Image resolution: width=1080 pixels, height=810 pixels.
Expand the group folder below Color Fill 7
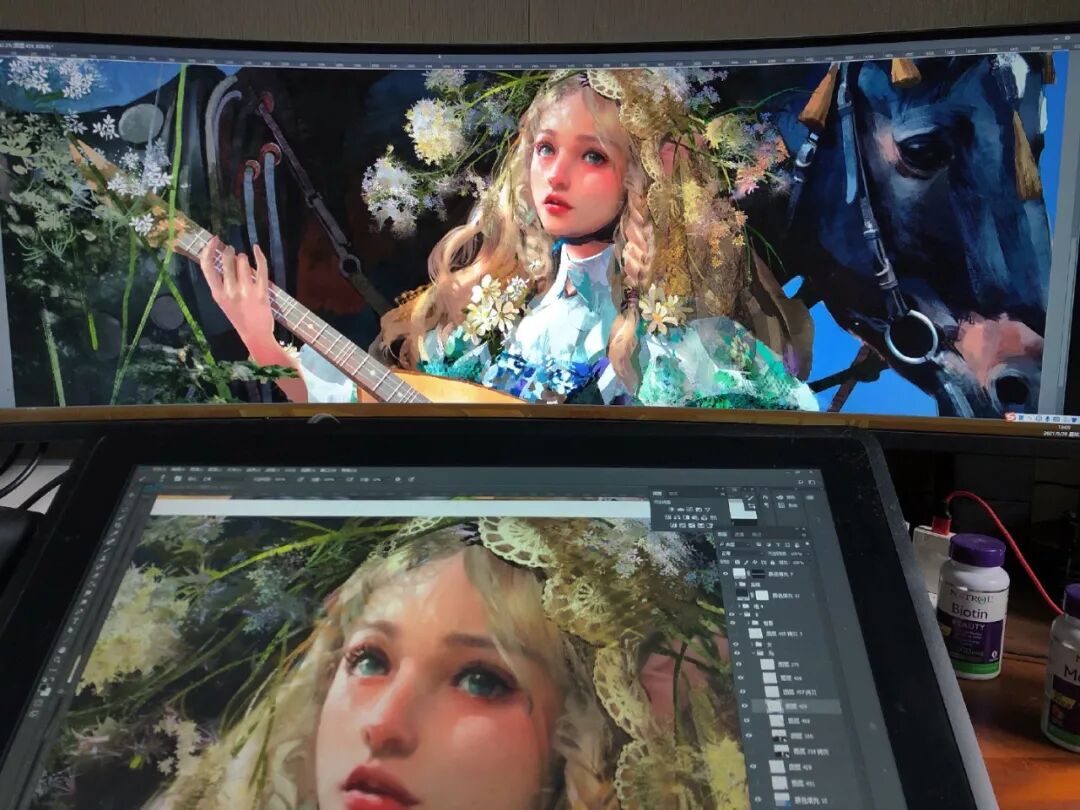(736, 584)
